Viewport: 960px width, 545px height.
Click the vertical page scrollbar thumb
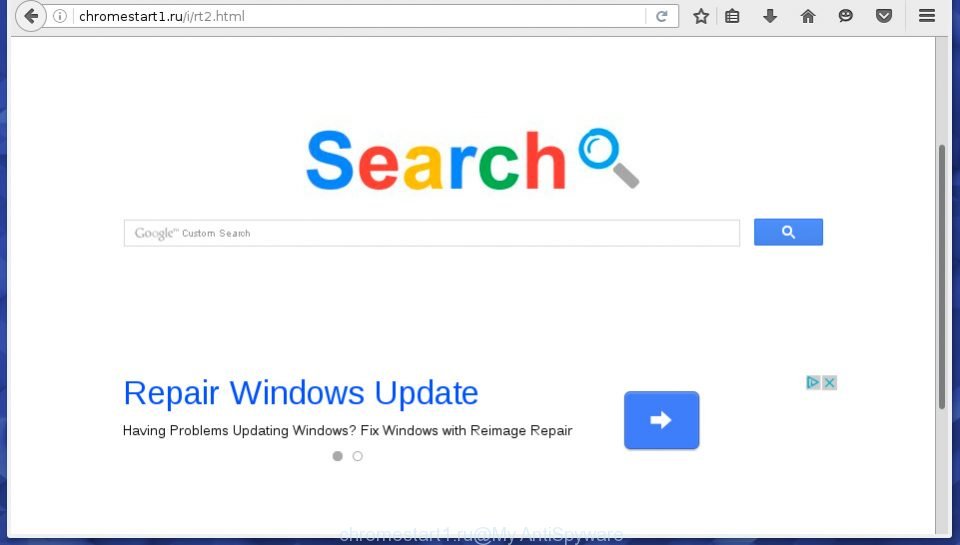tap(942, 277)
